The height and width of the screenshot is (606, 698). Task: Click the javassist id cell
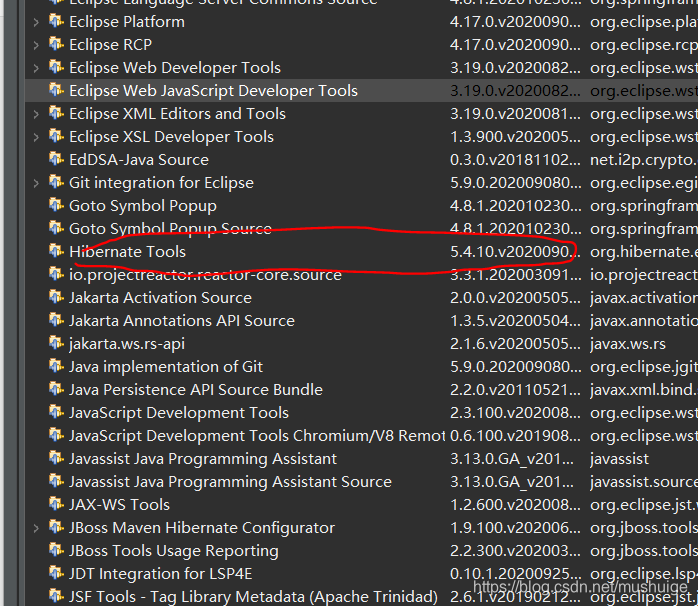pyautogui.click(x=620, y=459)
